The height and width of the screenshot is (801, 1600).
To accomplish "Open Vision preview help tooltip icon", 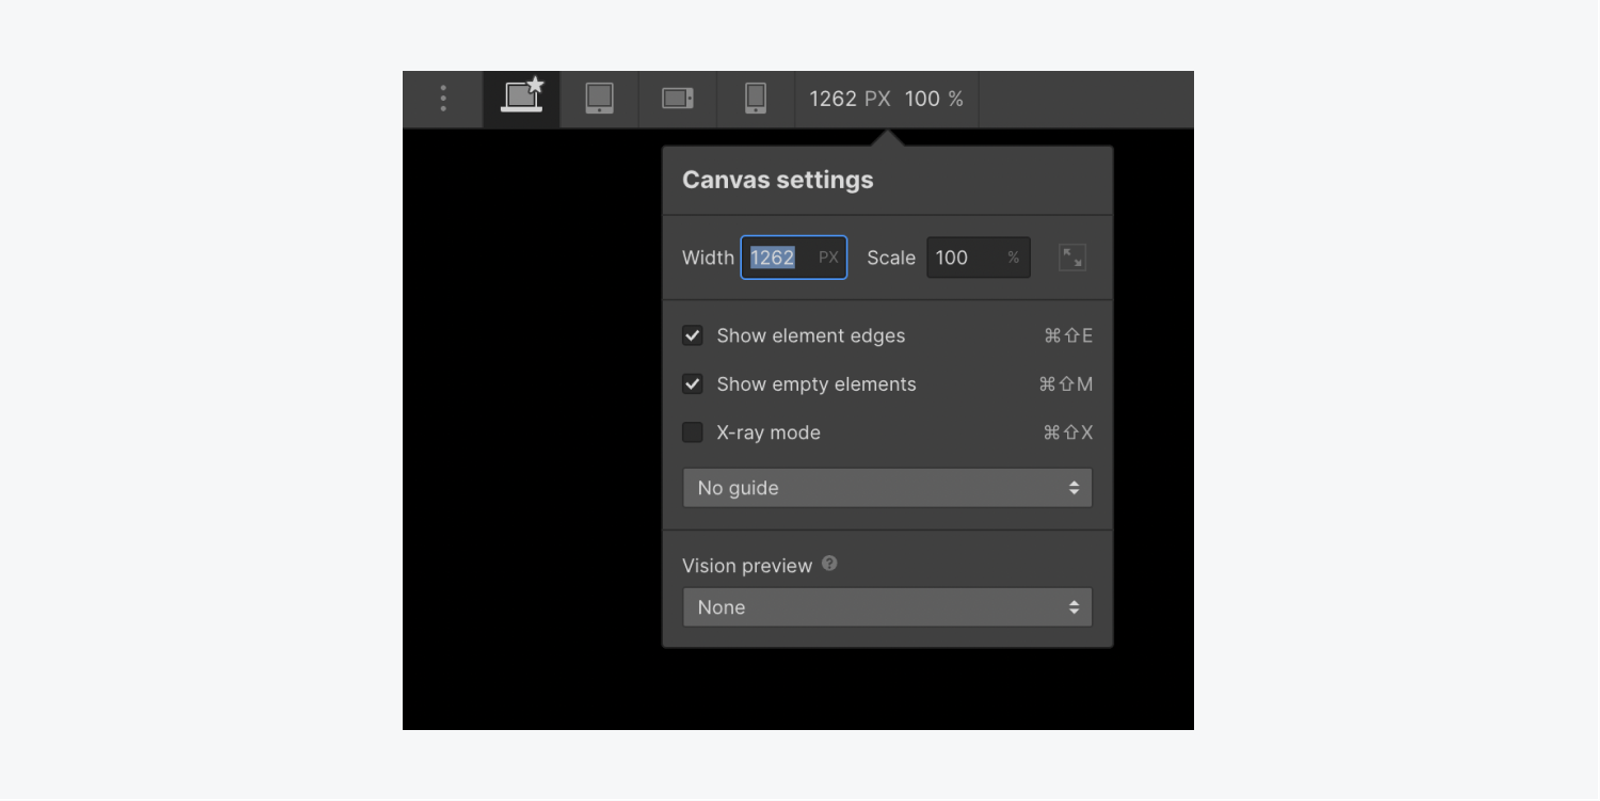I will coord(829,564).
